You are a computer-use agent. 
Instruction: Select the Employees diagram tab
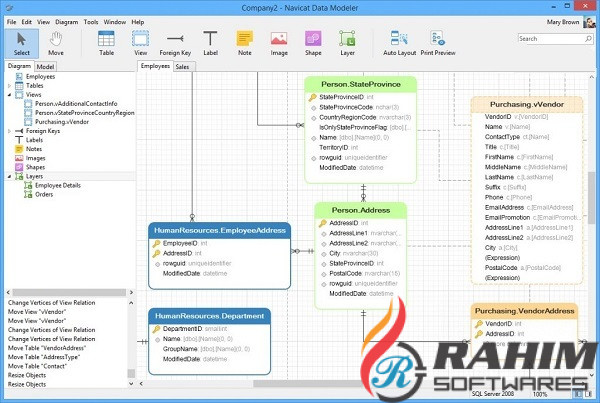[155, 66]
